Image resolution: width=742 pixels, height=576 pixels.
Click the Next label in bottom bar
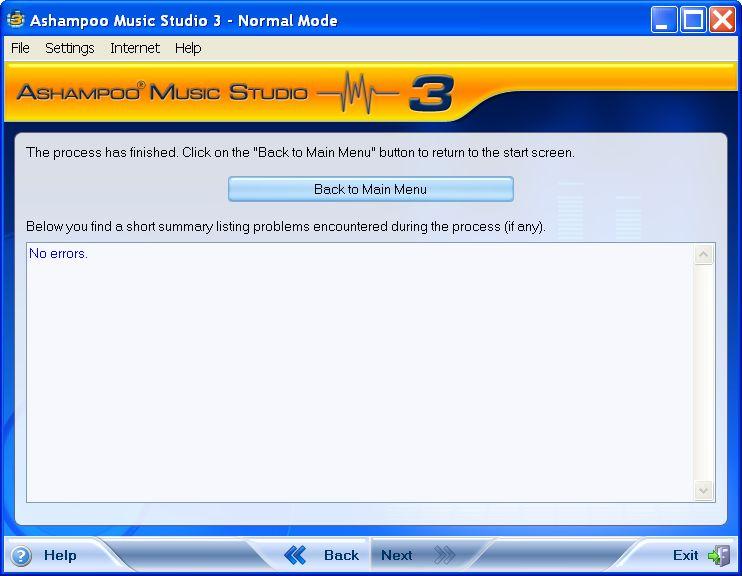(x=396, y=555)
